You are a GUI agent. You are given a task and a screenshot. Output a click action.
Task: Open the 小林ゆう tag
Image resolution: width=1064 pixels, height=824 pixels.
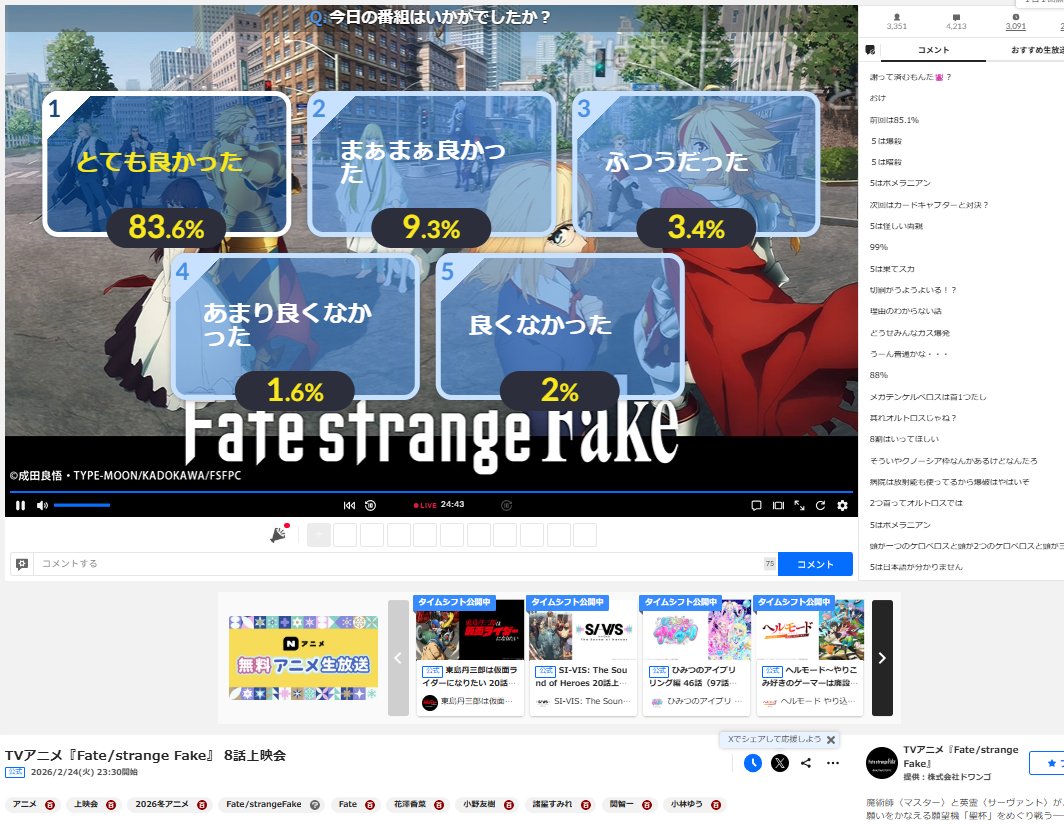point(687,804)
